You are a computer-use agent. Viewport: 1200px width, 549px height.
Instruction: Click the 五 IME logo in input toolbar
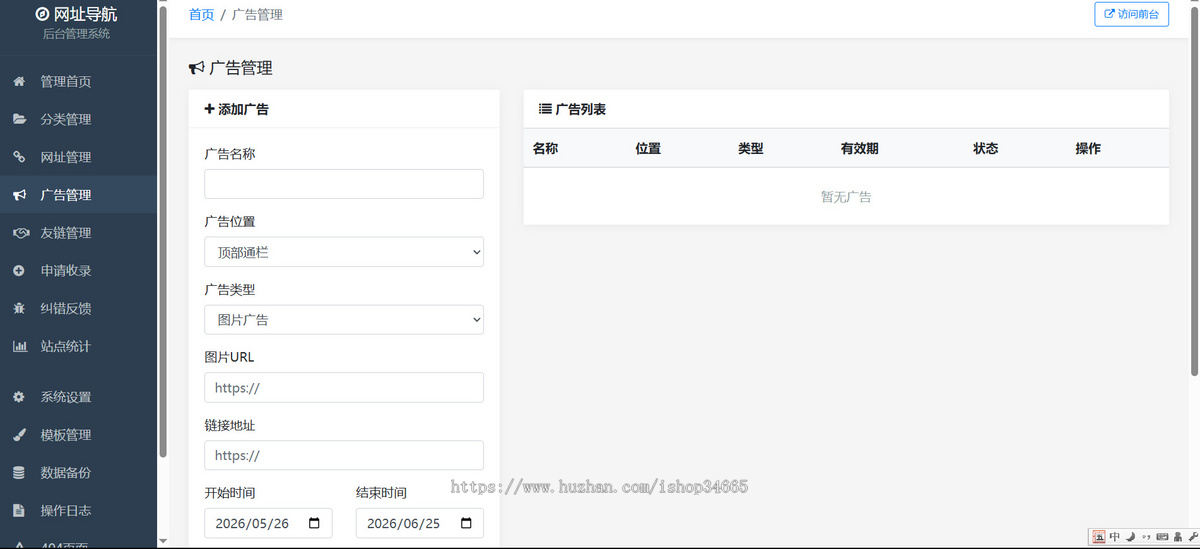click(1099, 537)
